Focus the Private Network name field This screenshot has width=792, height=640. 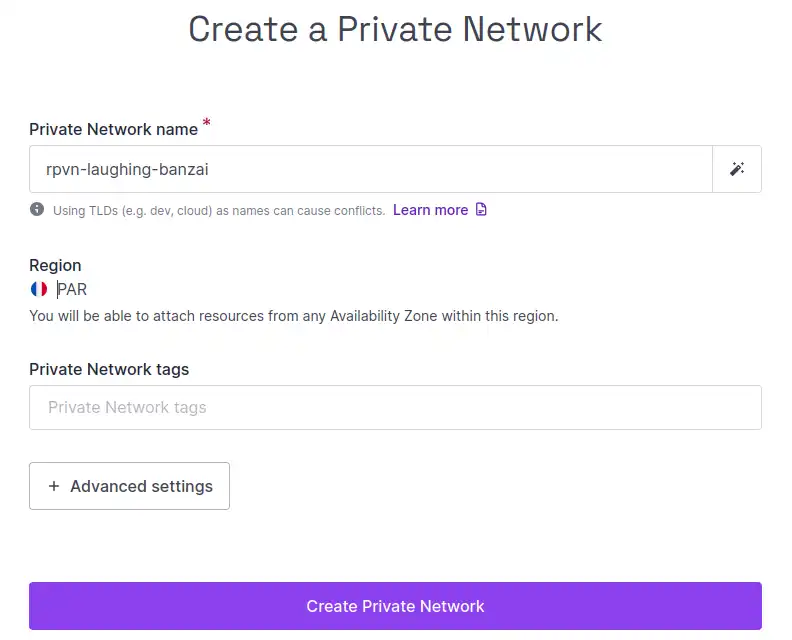[371, 169]
